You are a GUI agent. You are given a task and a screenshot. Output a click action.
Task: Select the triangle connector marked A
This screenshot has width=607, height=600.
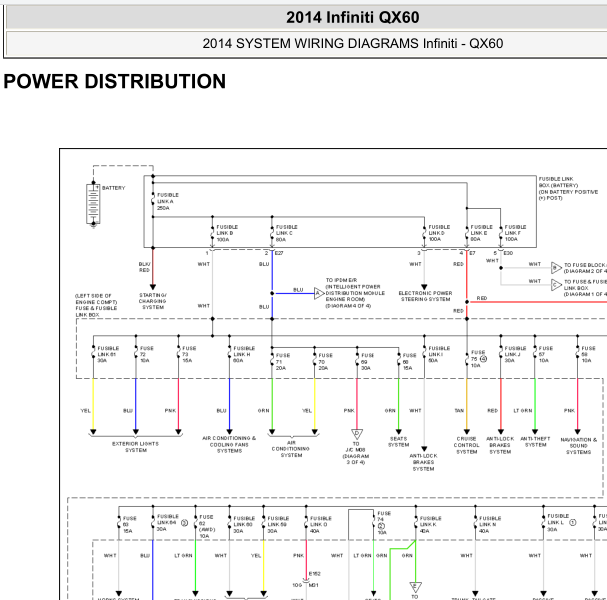[x=319, y=293]
